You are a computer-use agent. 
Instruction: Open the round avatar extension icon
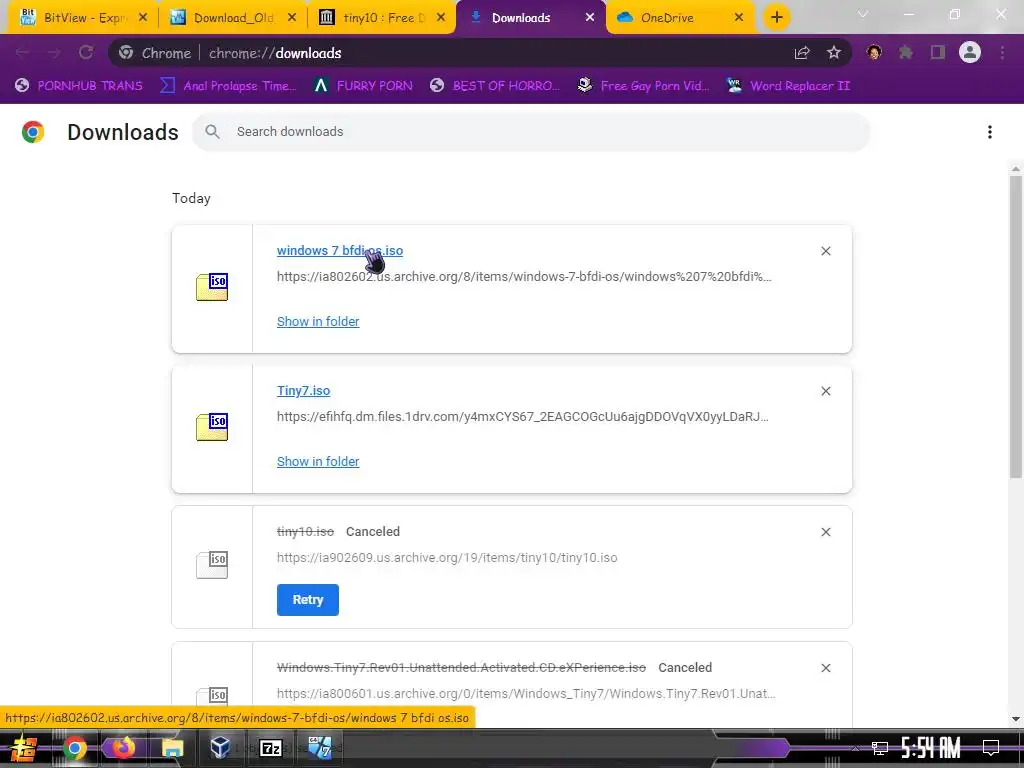click(874, 52)
